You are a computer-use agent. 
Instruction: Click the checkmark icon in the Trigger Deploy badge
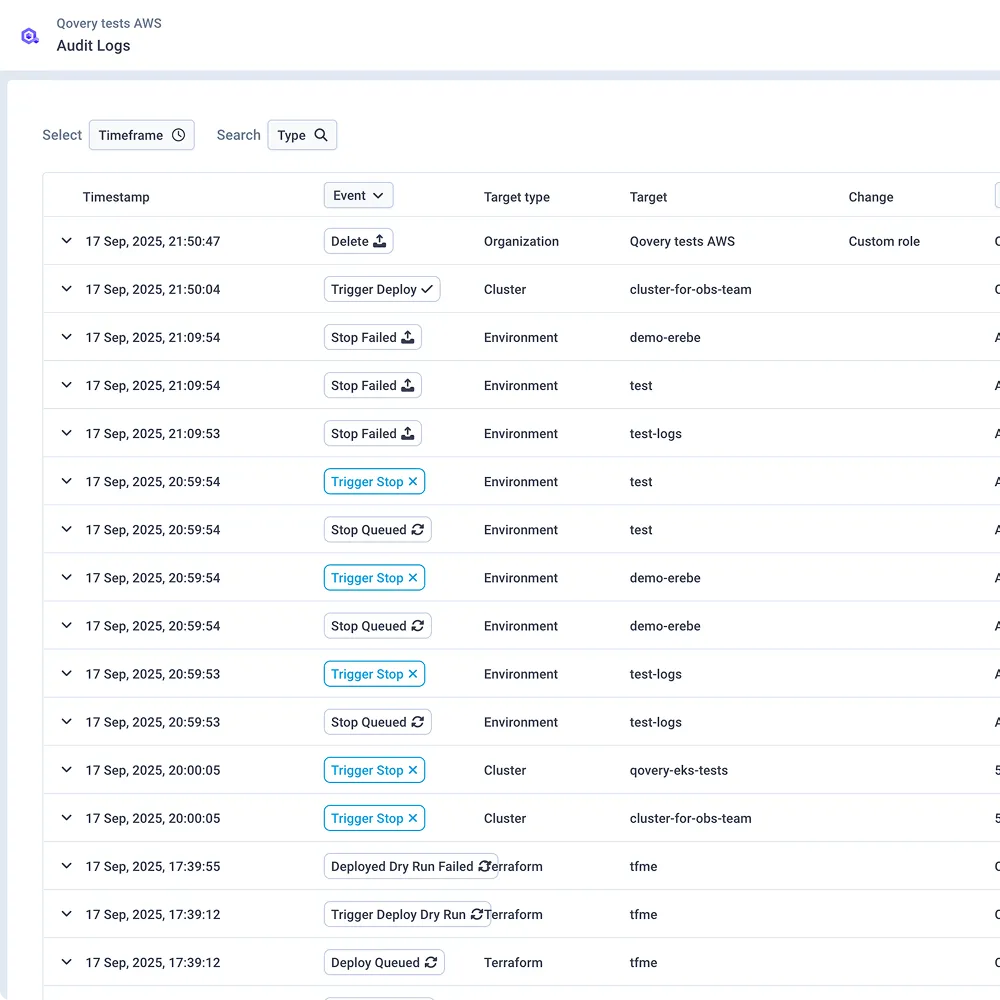pos(427,289)
